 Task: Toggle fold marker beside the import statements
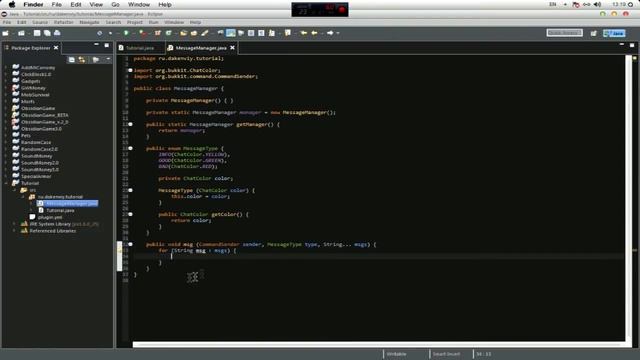(130, 70)
